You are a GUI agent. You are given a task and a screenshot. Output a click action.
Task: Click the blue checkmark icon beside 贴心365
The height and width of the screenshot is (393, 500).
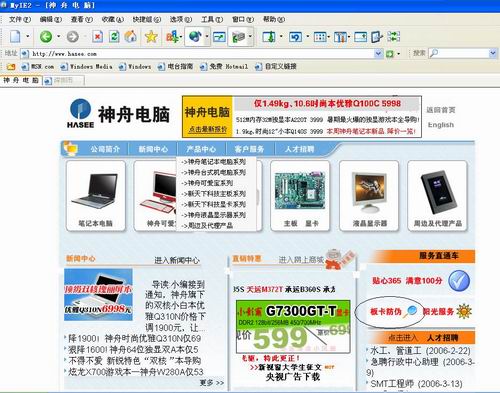[x=459, y=281]
